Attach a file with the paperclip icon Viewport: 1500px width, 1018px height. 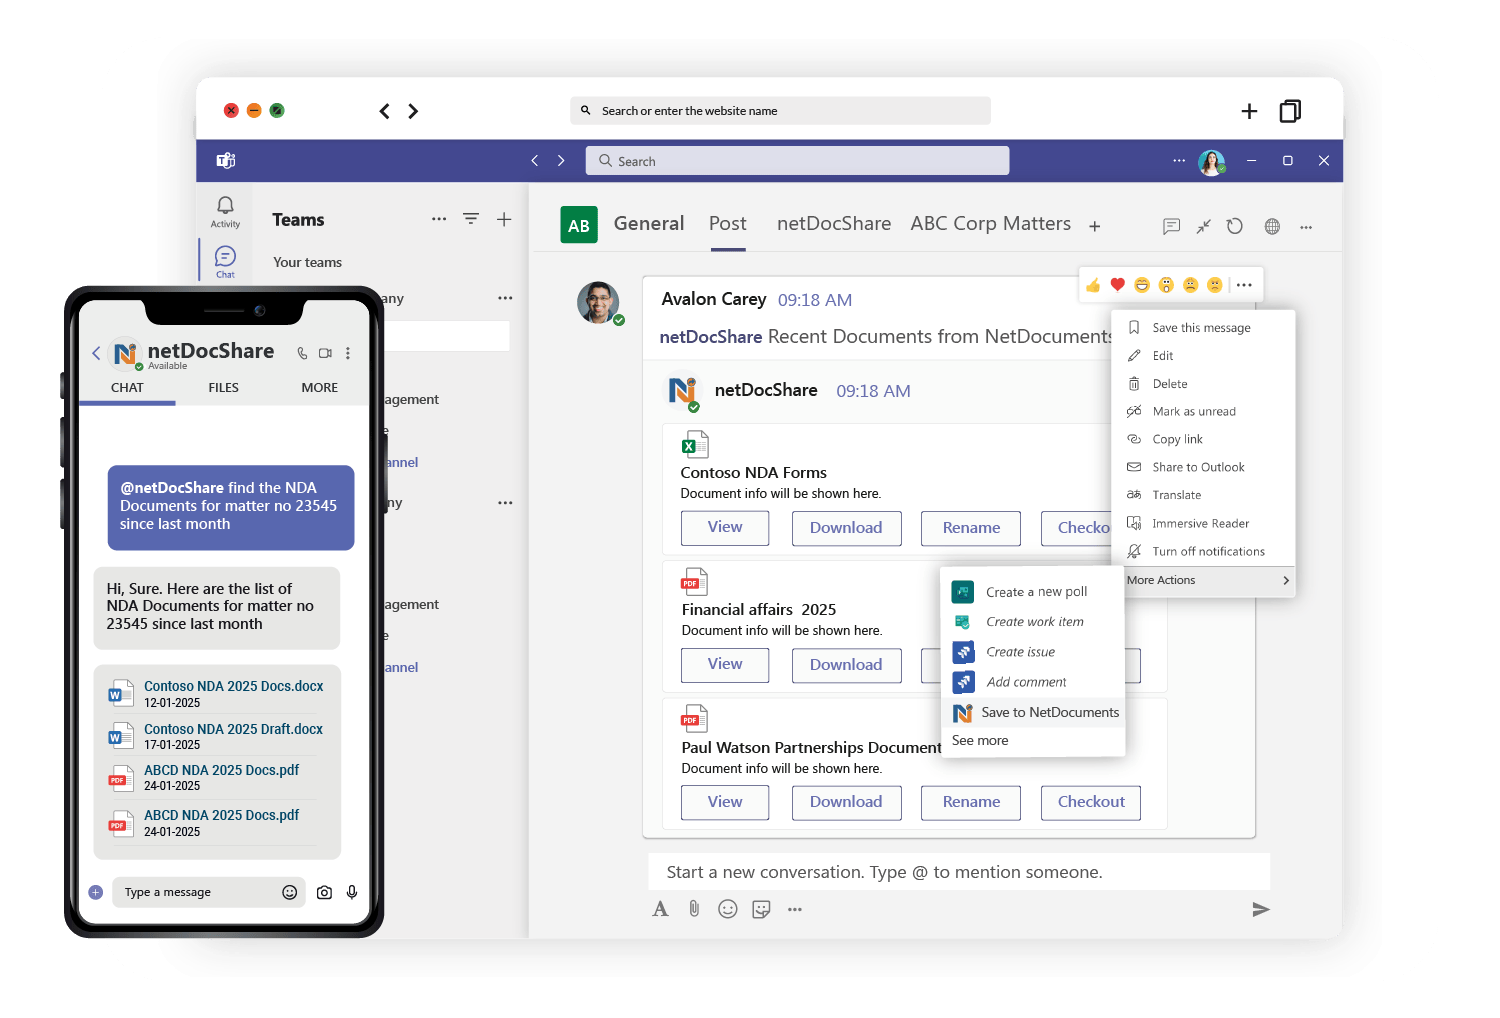point(694,909)
